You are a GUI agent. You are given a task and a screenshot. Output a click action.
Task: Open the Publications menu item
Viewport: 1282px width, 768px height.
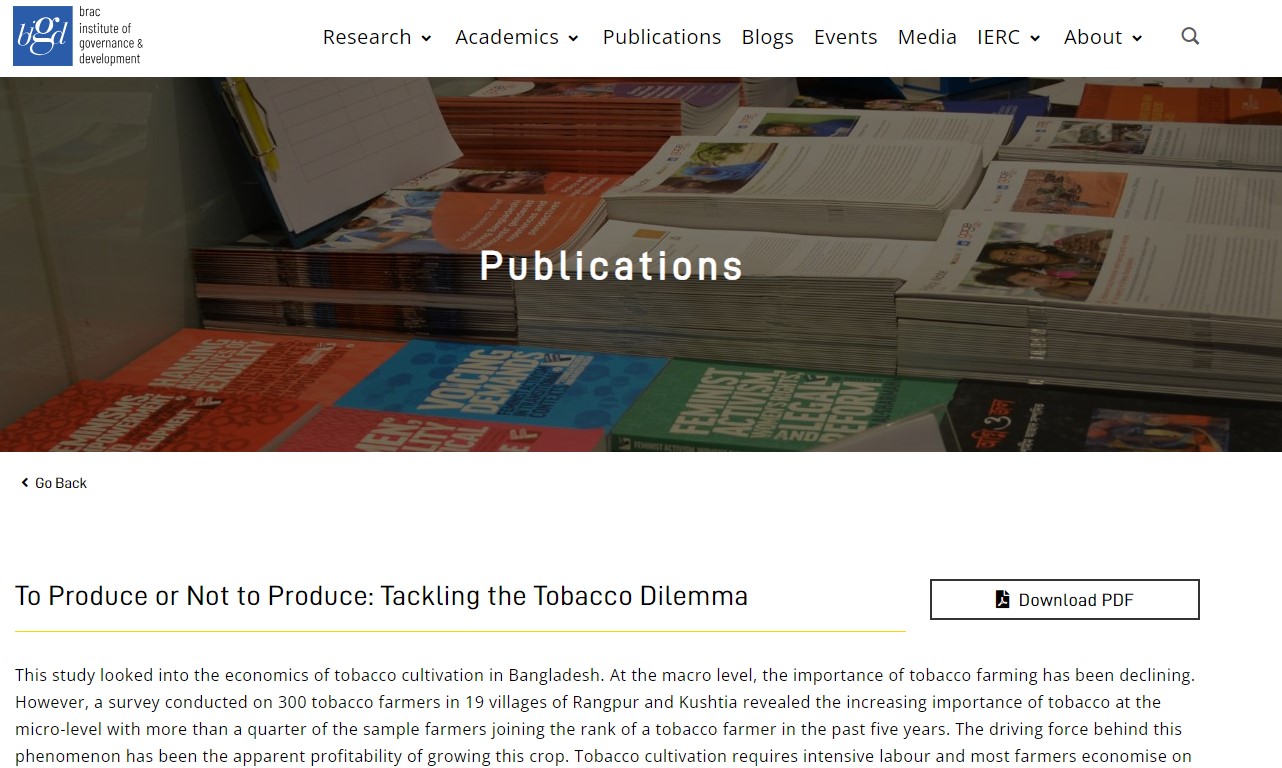tap(661, 36)
